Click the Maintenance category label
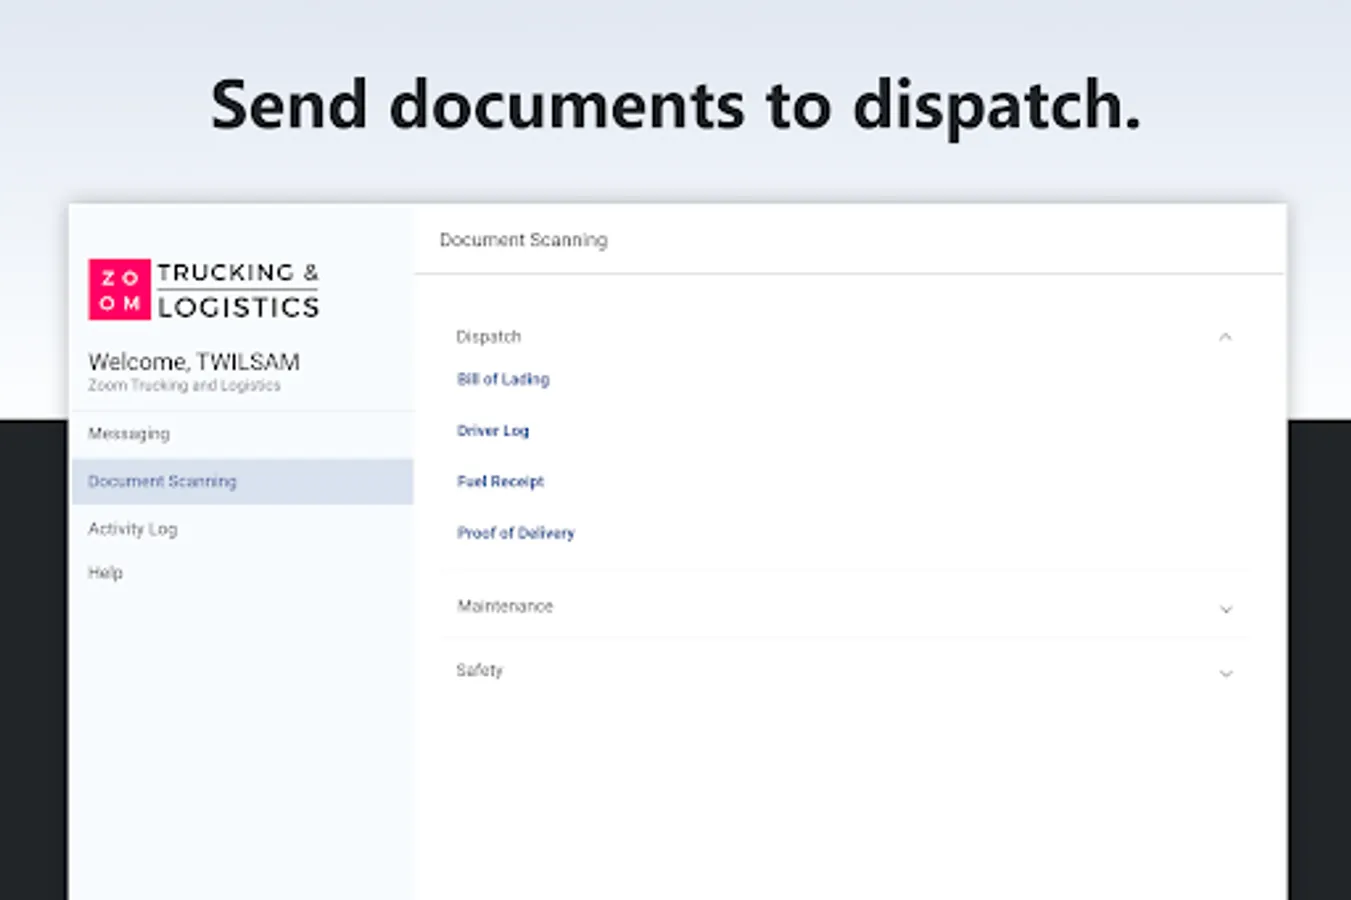Viewport: 1351px width, 900px height. (505, 606)
